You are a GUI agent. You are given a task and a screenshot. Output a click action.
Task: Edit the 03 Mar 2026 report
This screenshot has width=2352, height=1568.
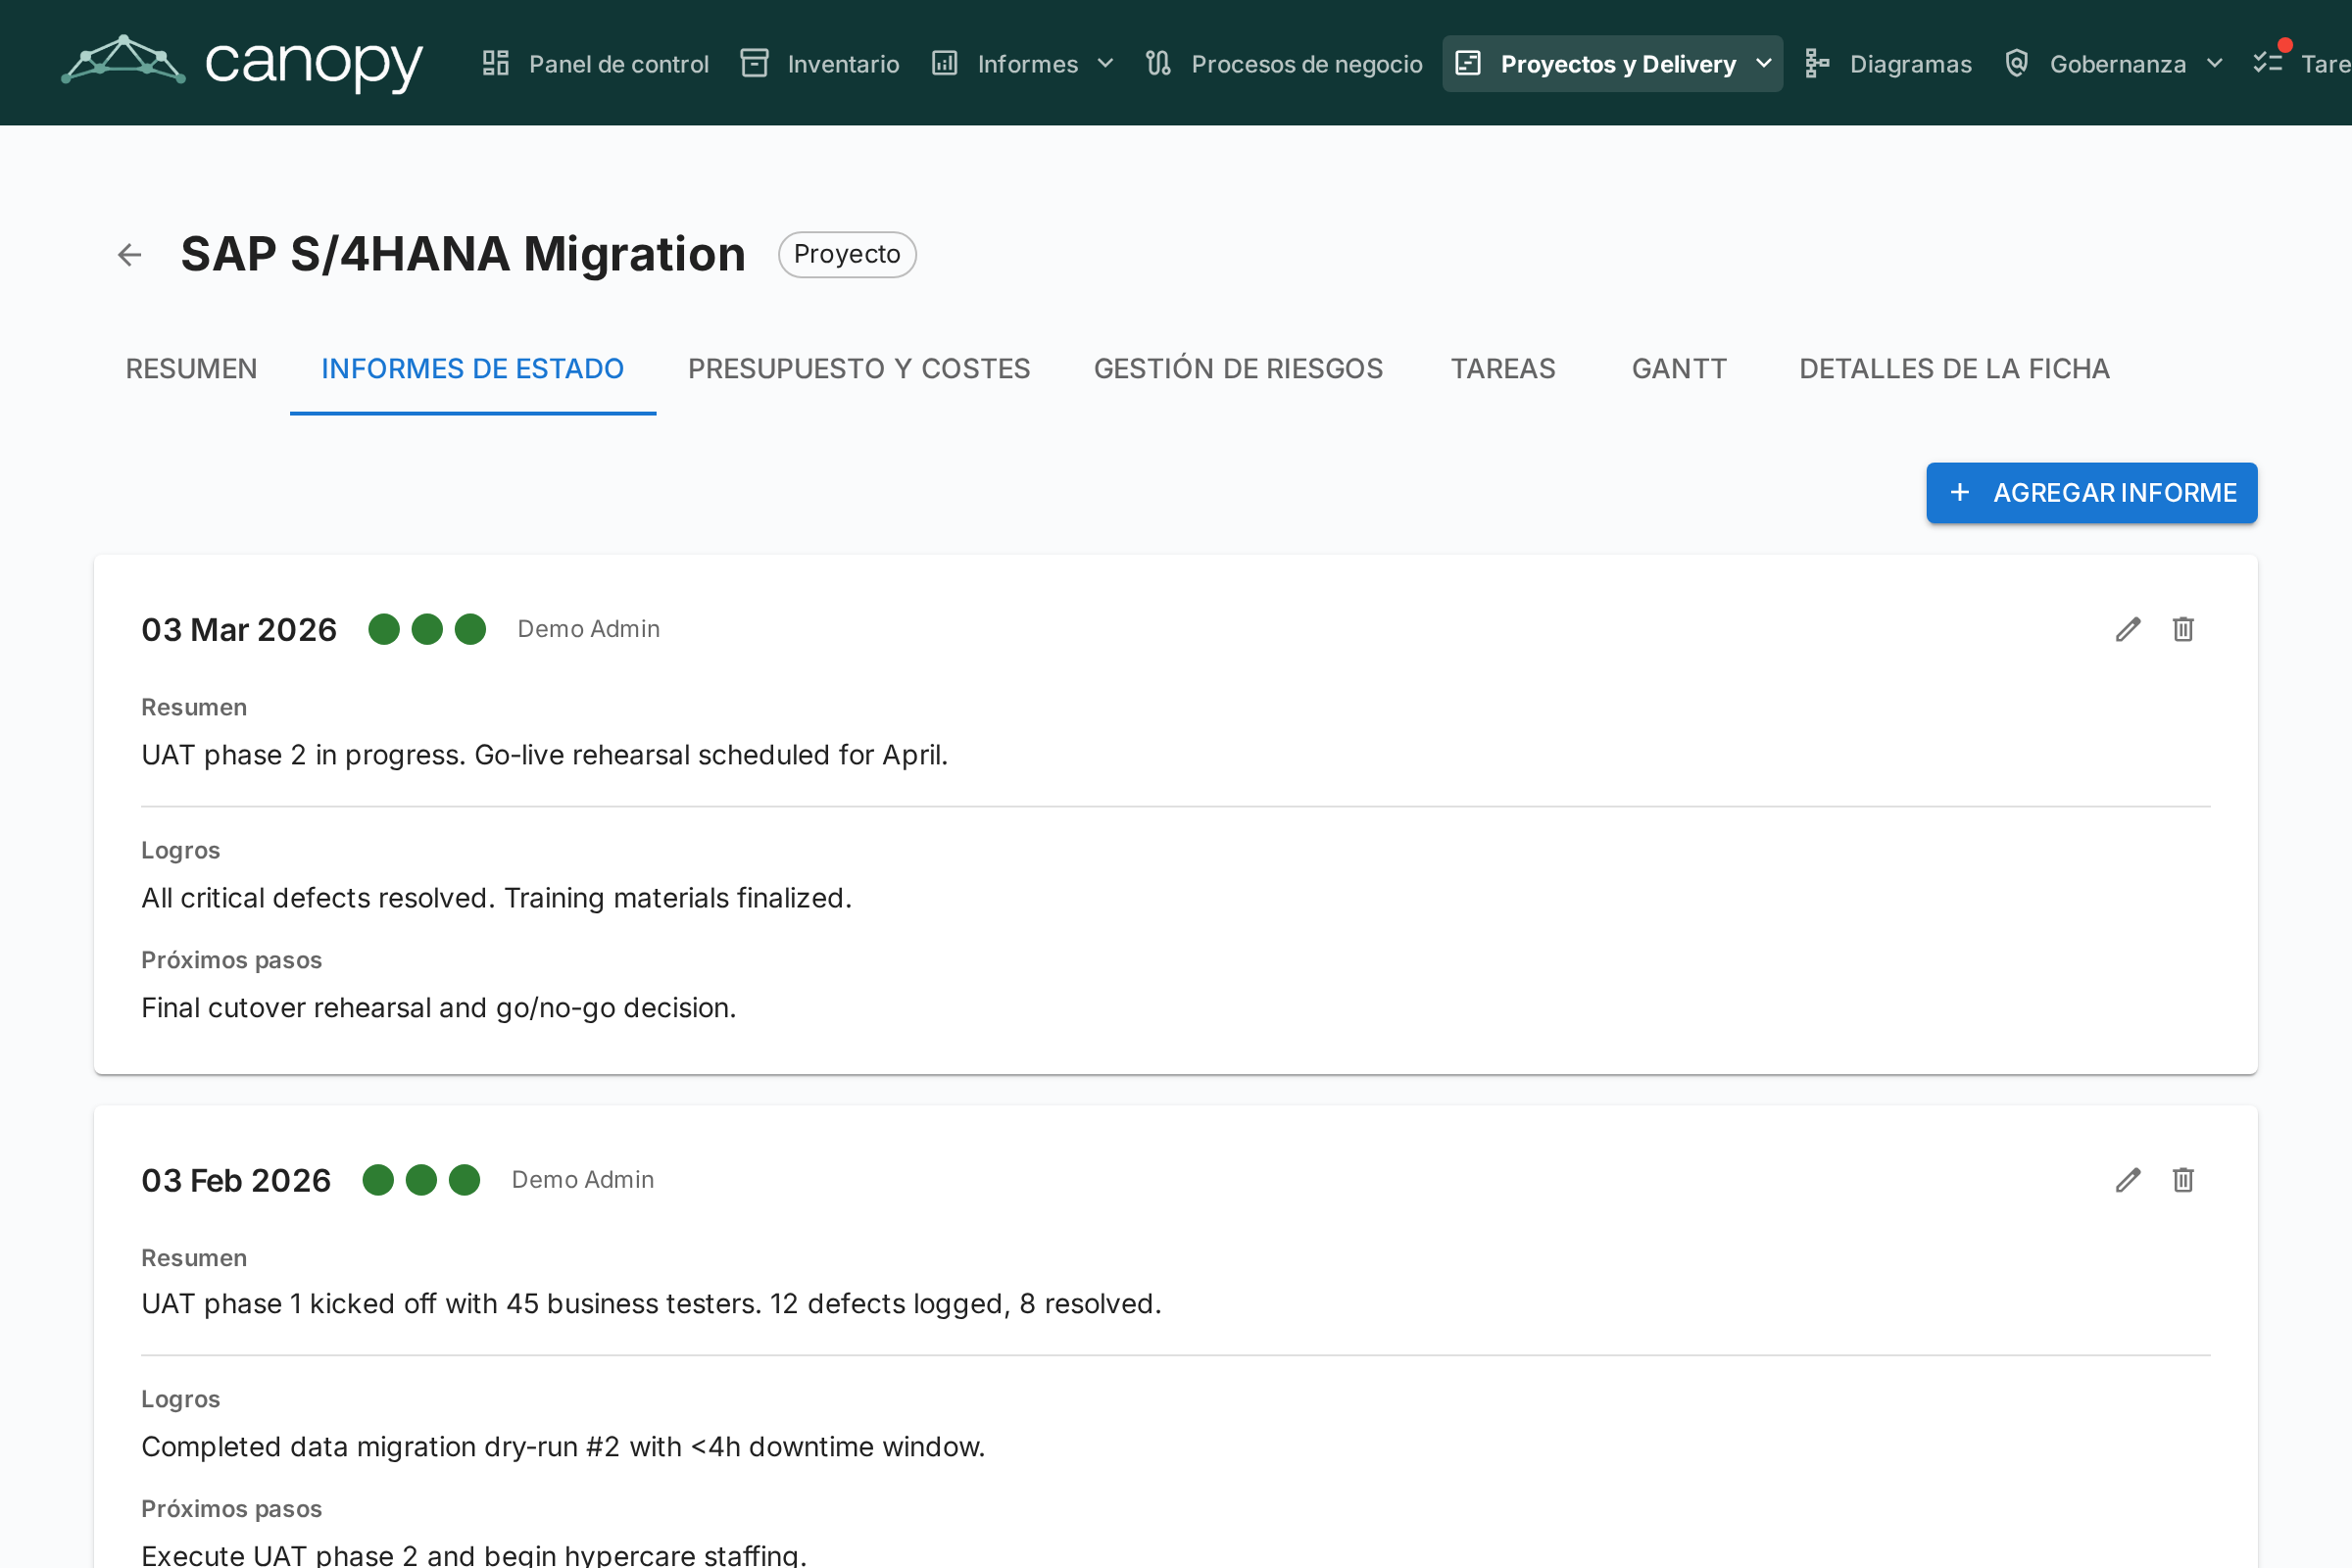click(2128, 629)
